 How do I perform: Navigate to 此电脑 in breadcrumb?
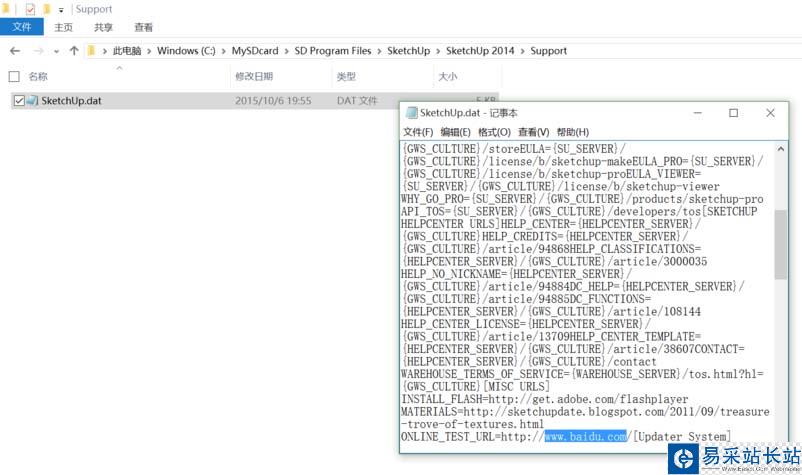click(x=127, y=51)
